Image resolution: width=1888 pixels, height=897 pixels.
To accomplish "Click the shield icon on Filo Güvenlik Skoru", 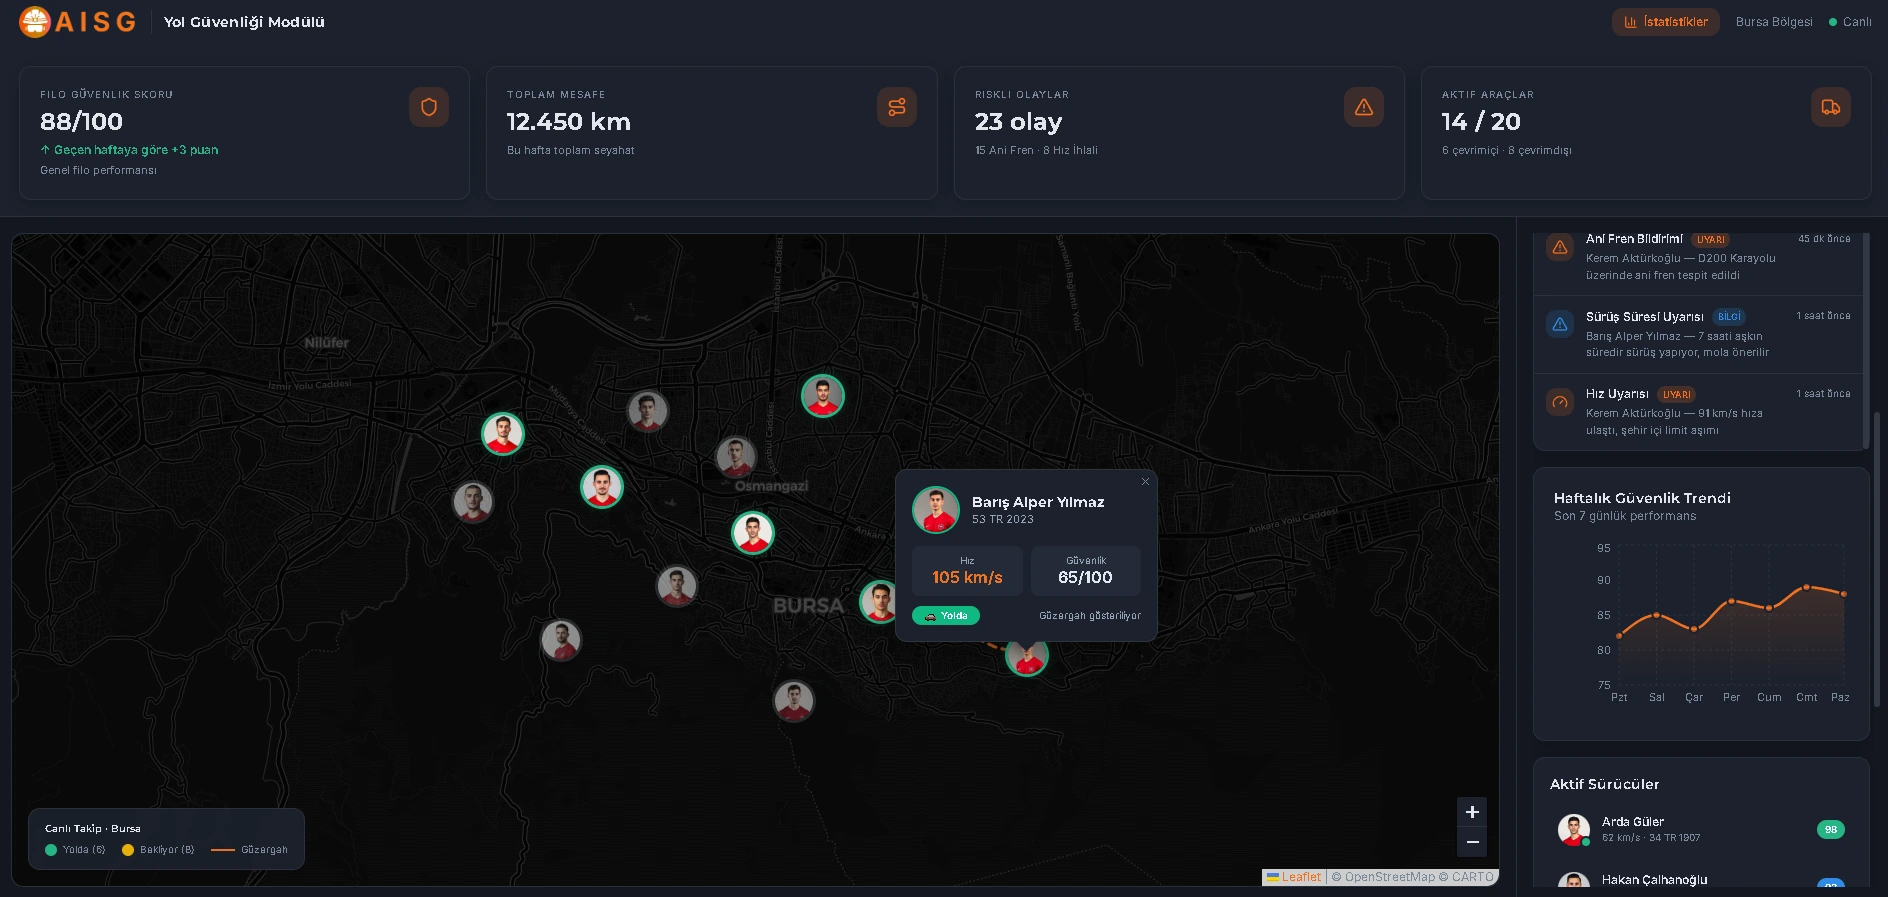I will pos(428,107).
